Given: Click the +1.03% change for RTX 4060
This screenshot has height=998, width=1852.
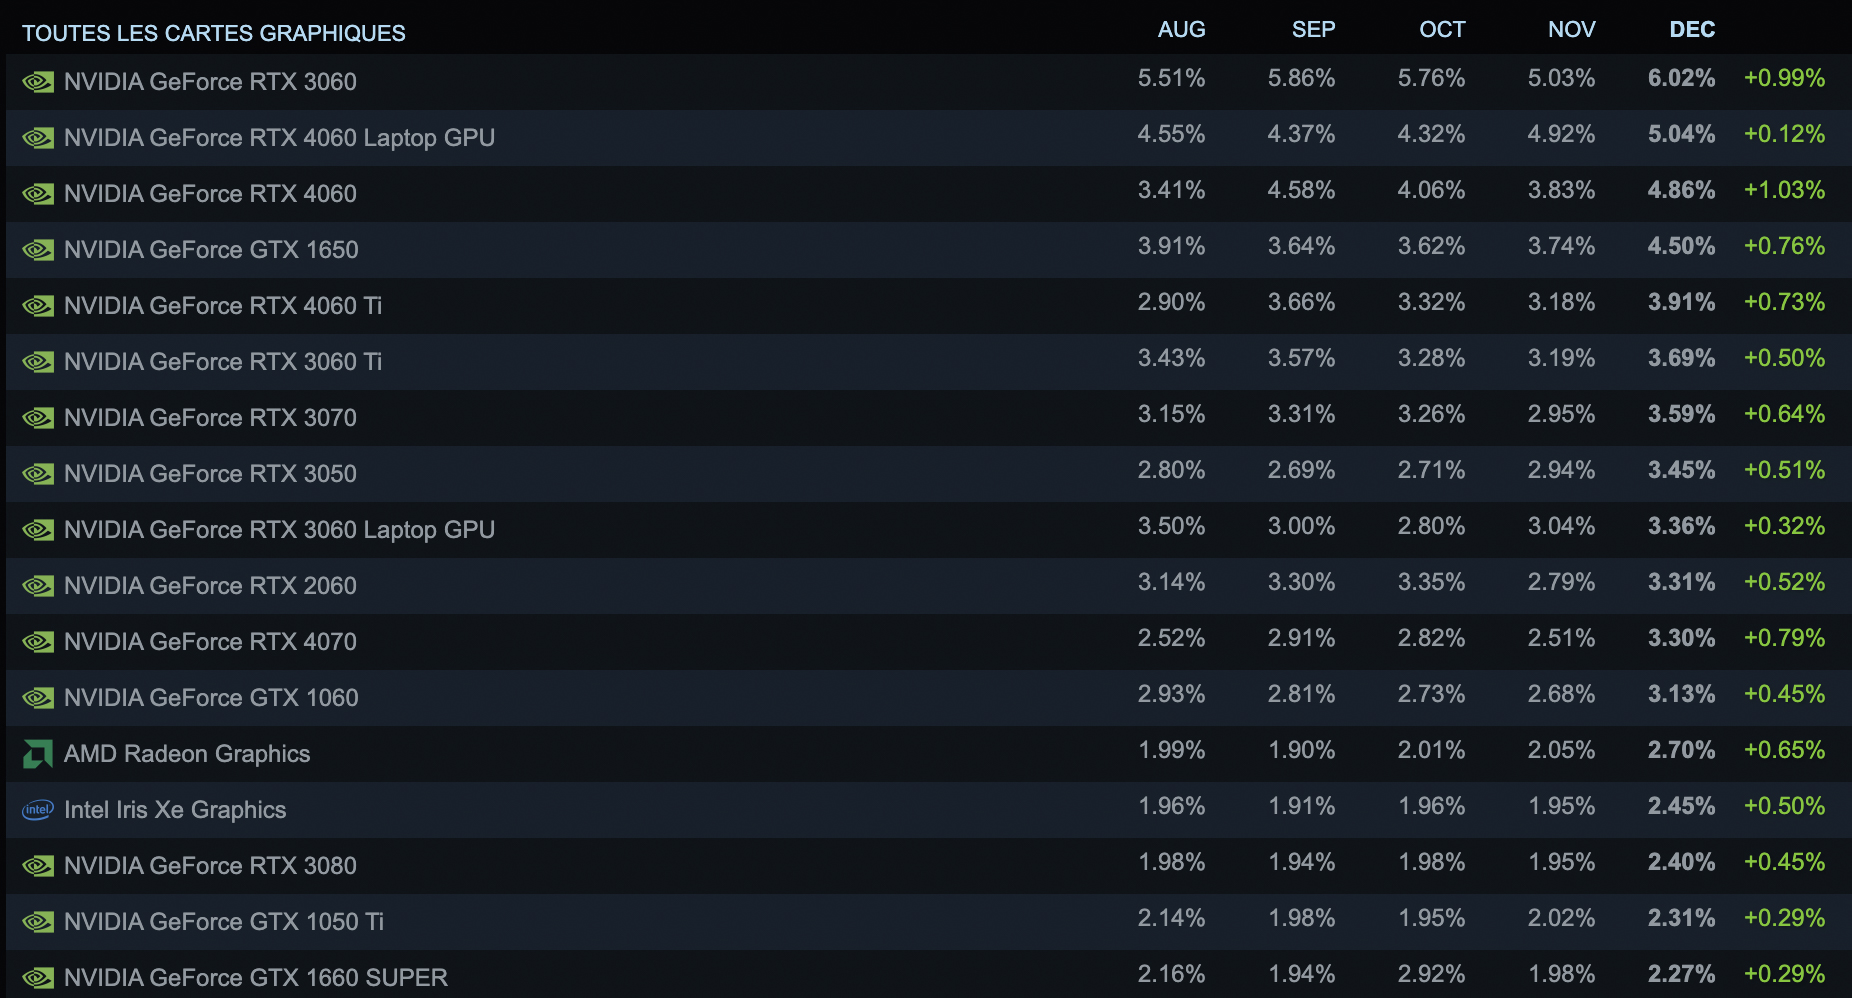Looking at the screenshot, I should (x=1784, y=190).
